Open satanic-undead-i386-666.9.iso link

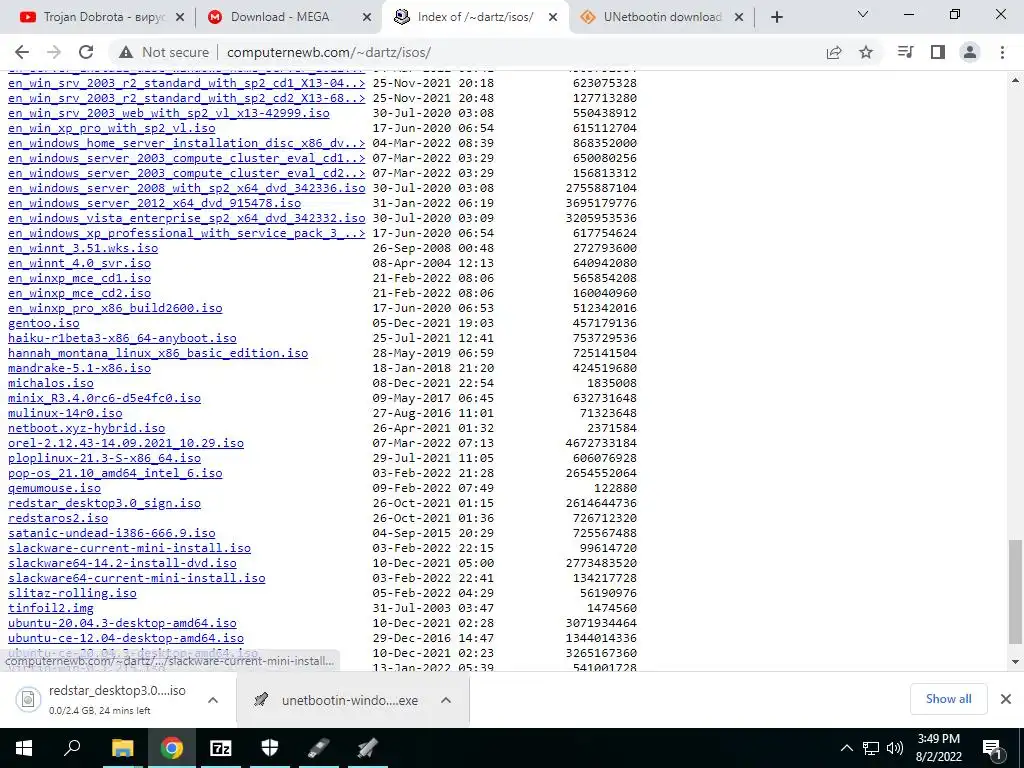112,533
